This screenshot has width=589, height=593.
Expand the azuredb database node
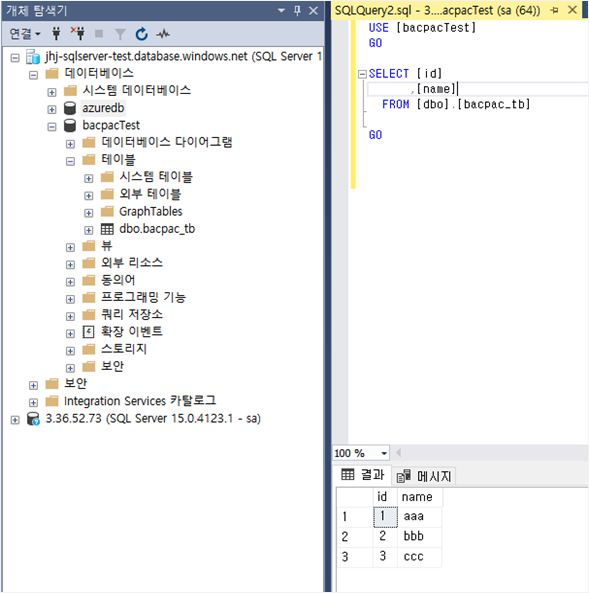pos(52,110)
